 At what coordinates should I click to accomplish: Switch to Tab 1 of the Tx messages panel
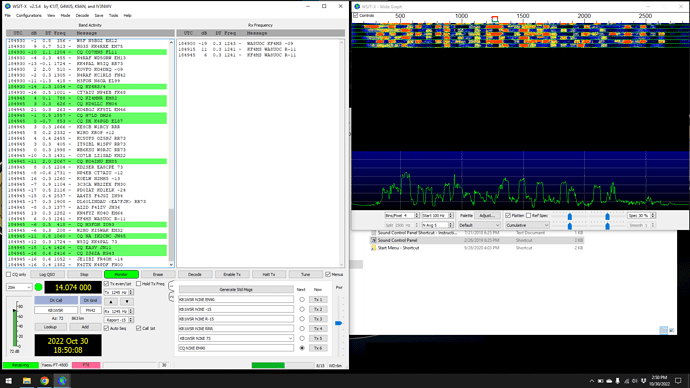point(171,286)
